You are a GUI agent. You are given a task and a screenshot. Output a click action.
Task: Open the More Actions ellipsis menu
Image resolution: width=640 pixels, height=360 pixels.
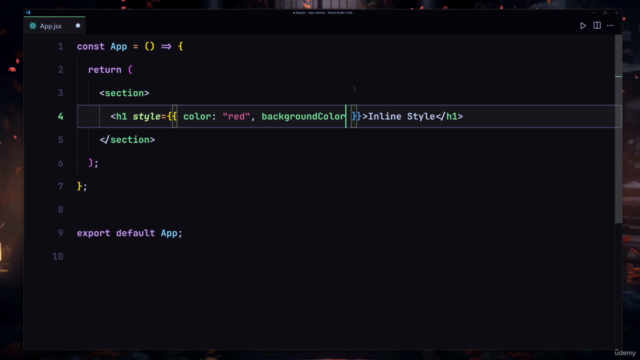pos(610,26)
